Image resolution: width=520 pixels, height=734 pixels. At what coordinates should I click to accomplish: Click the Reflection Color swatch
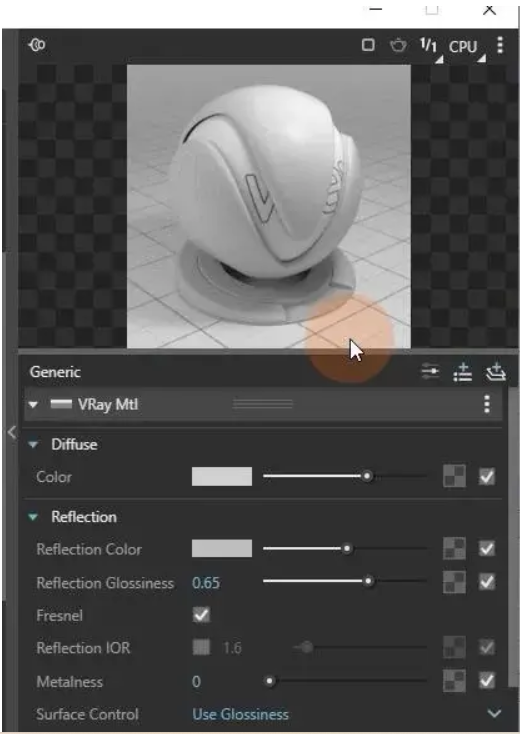222,548
